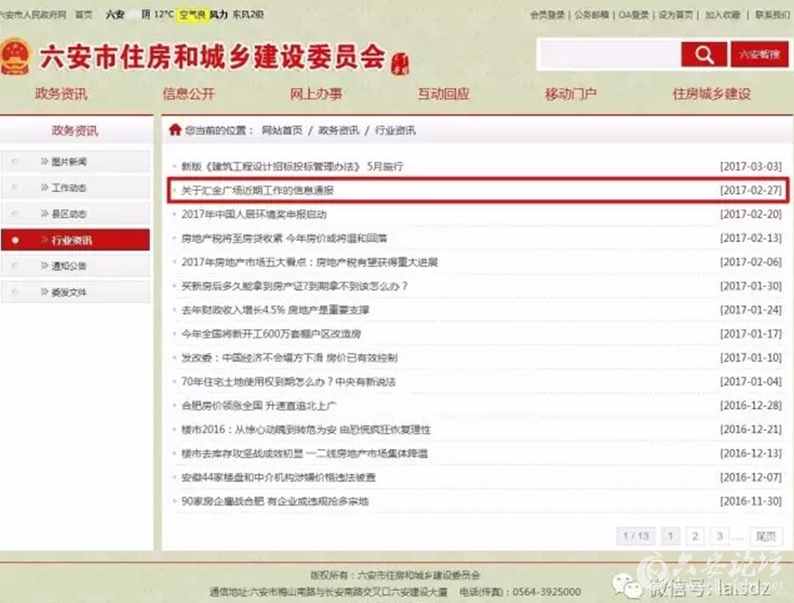Click 联系我们 in top bar
The image size is (794, 603).
(772, 15)
